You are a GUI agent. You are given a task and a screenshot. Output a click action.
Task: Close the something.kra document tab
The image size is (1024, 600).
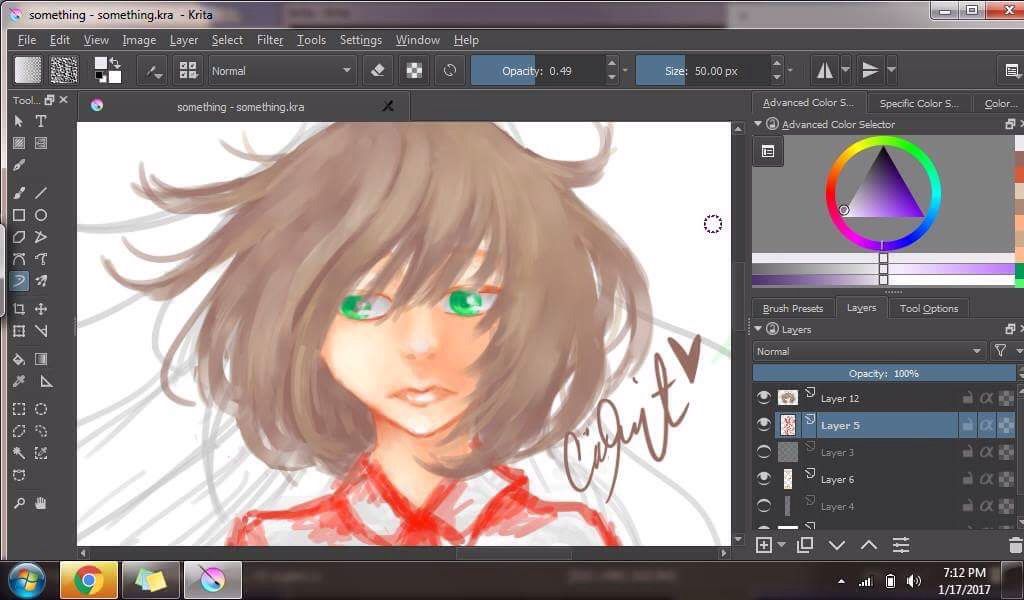(388, 106)
